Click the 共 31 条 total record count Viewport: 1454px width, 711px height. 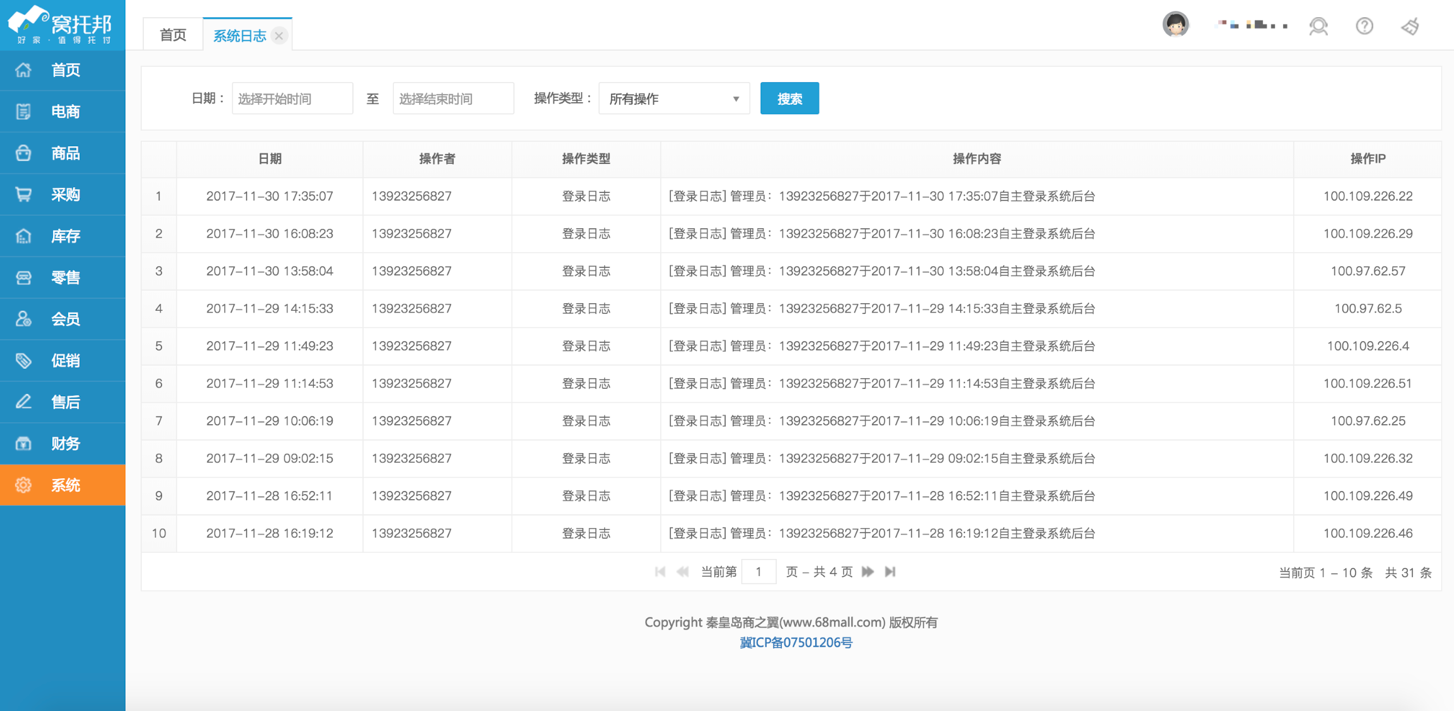[x=1408, y=573]
